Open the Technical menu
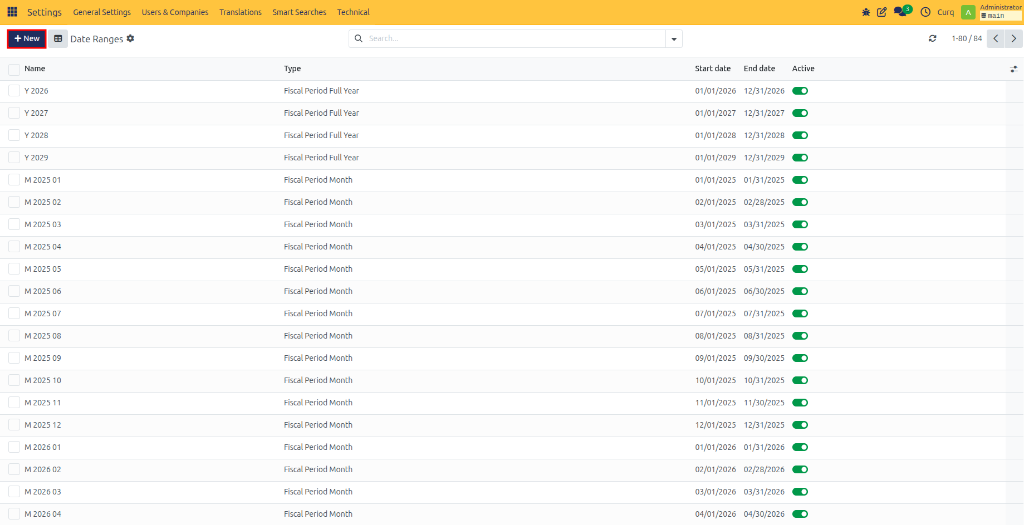The height and width of the screenshot is (525, 1024). click(x=353, y=12)
